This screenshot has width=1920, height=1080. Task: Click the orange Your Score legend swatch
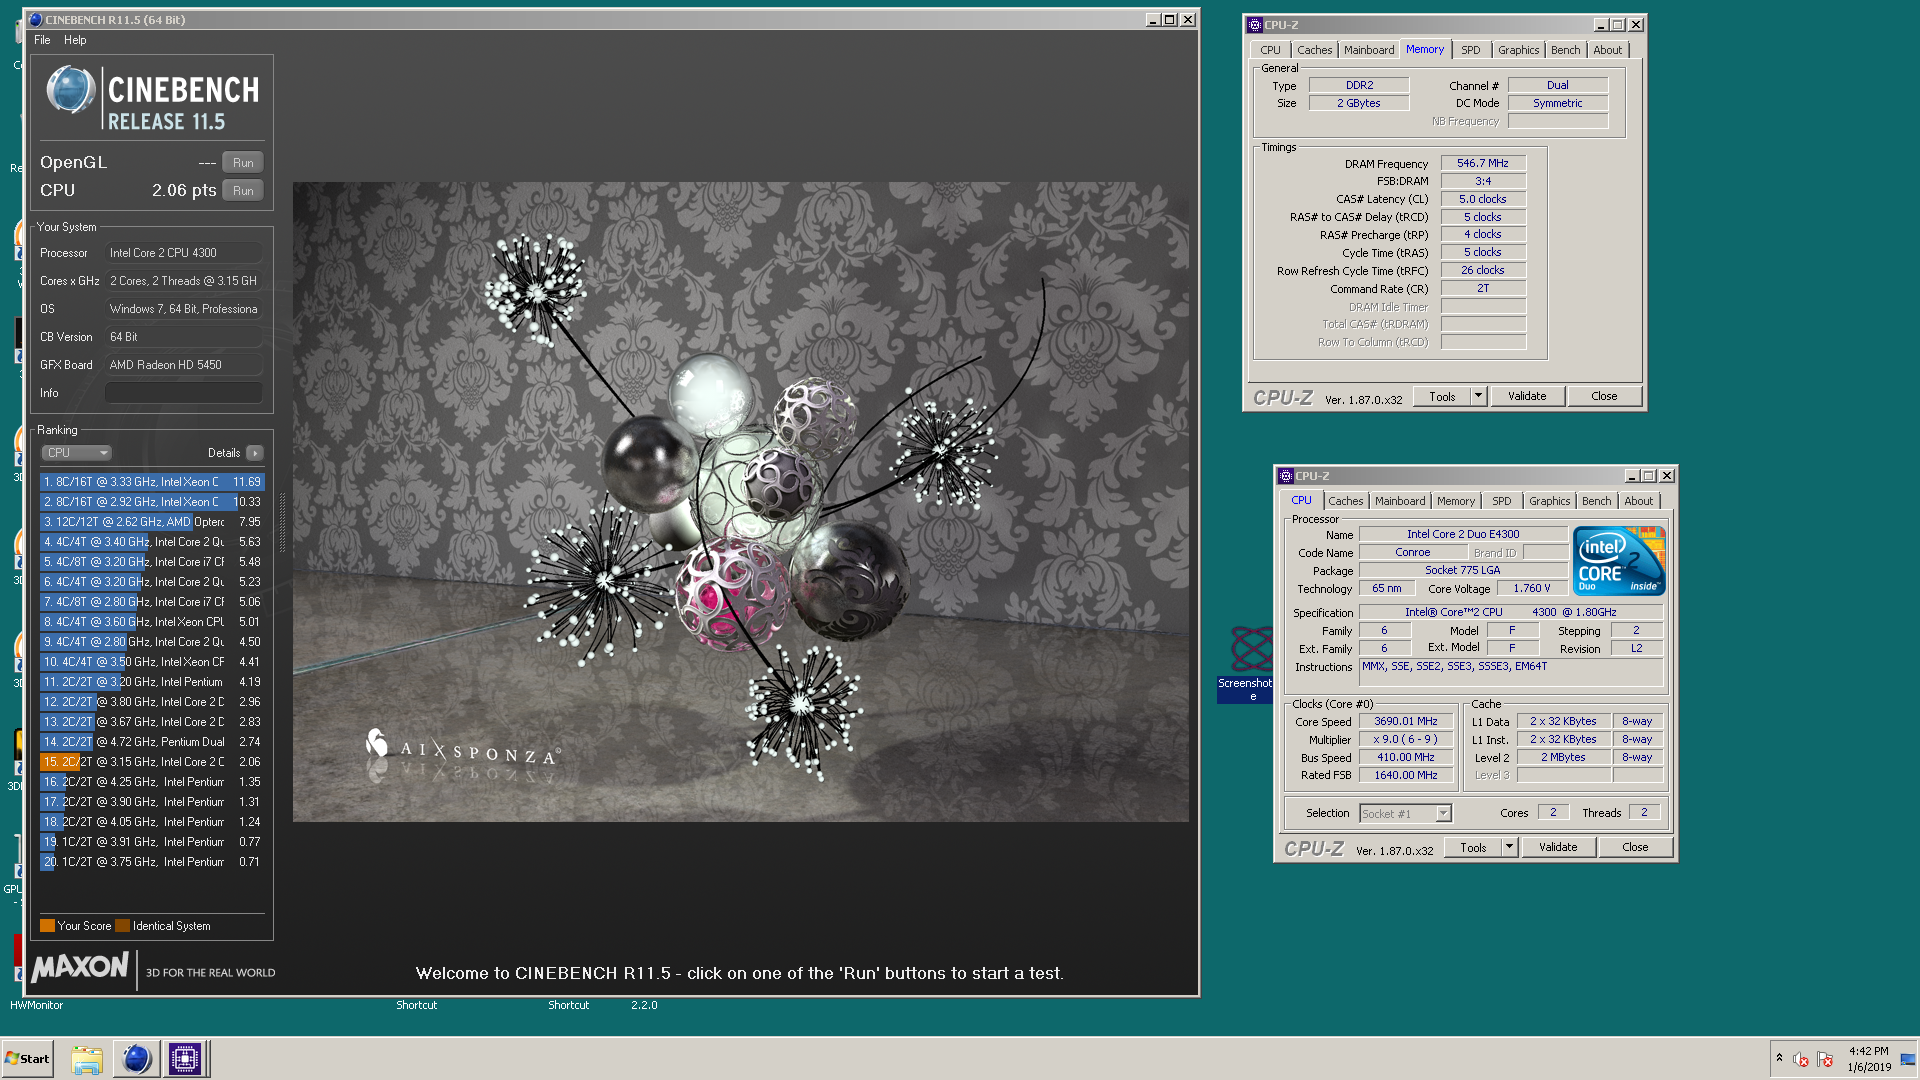point(47,926)
